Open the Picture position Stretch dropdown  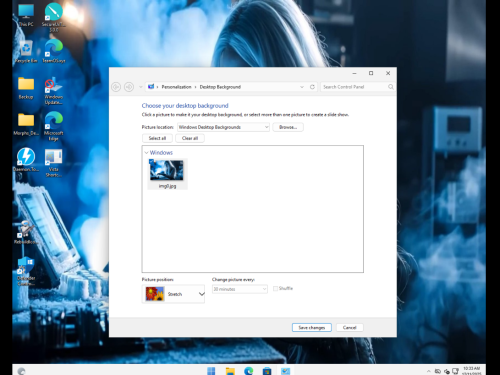point(173,294)
